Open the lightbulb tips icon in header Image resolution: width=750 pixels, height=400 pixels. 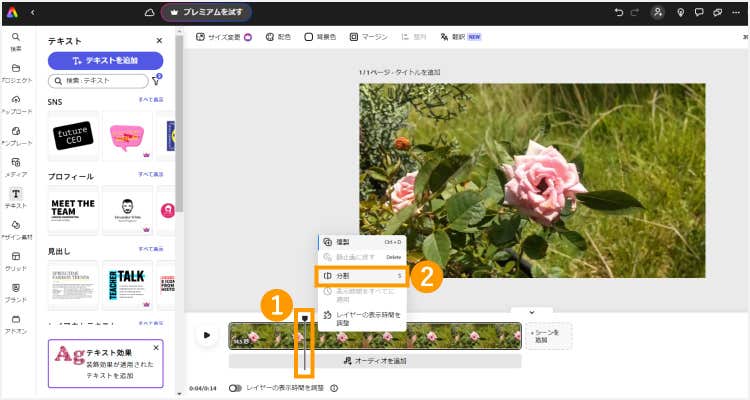681,12
